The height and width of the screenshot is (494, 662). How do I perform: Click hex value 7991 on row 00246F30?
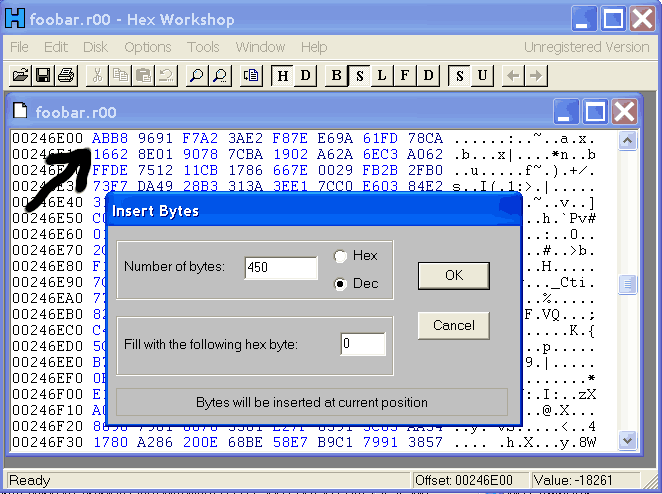(380, 442)
